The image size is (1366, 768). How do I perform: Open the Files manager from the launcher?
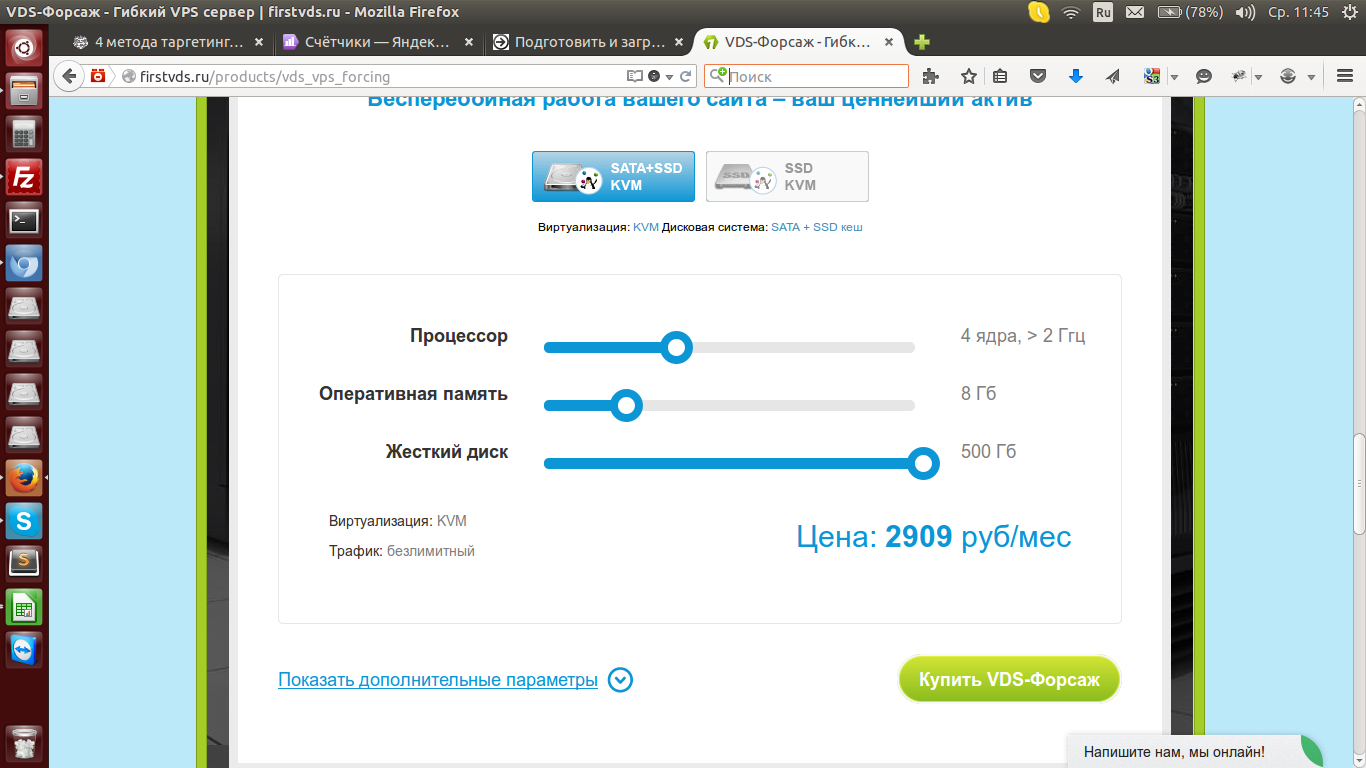pyautogui.click(x=24, y=90)
